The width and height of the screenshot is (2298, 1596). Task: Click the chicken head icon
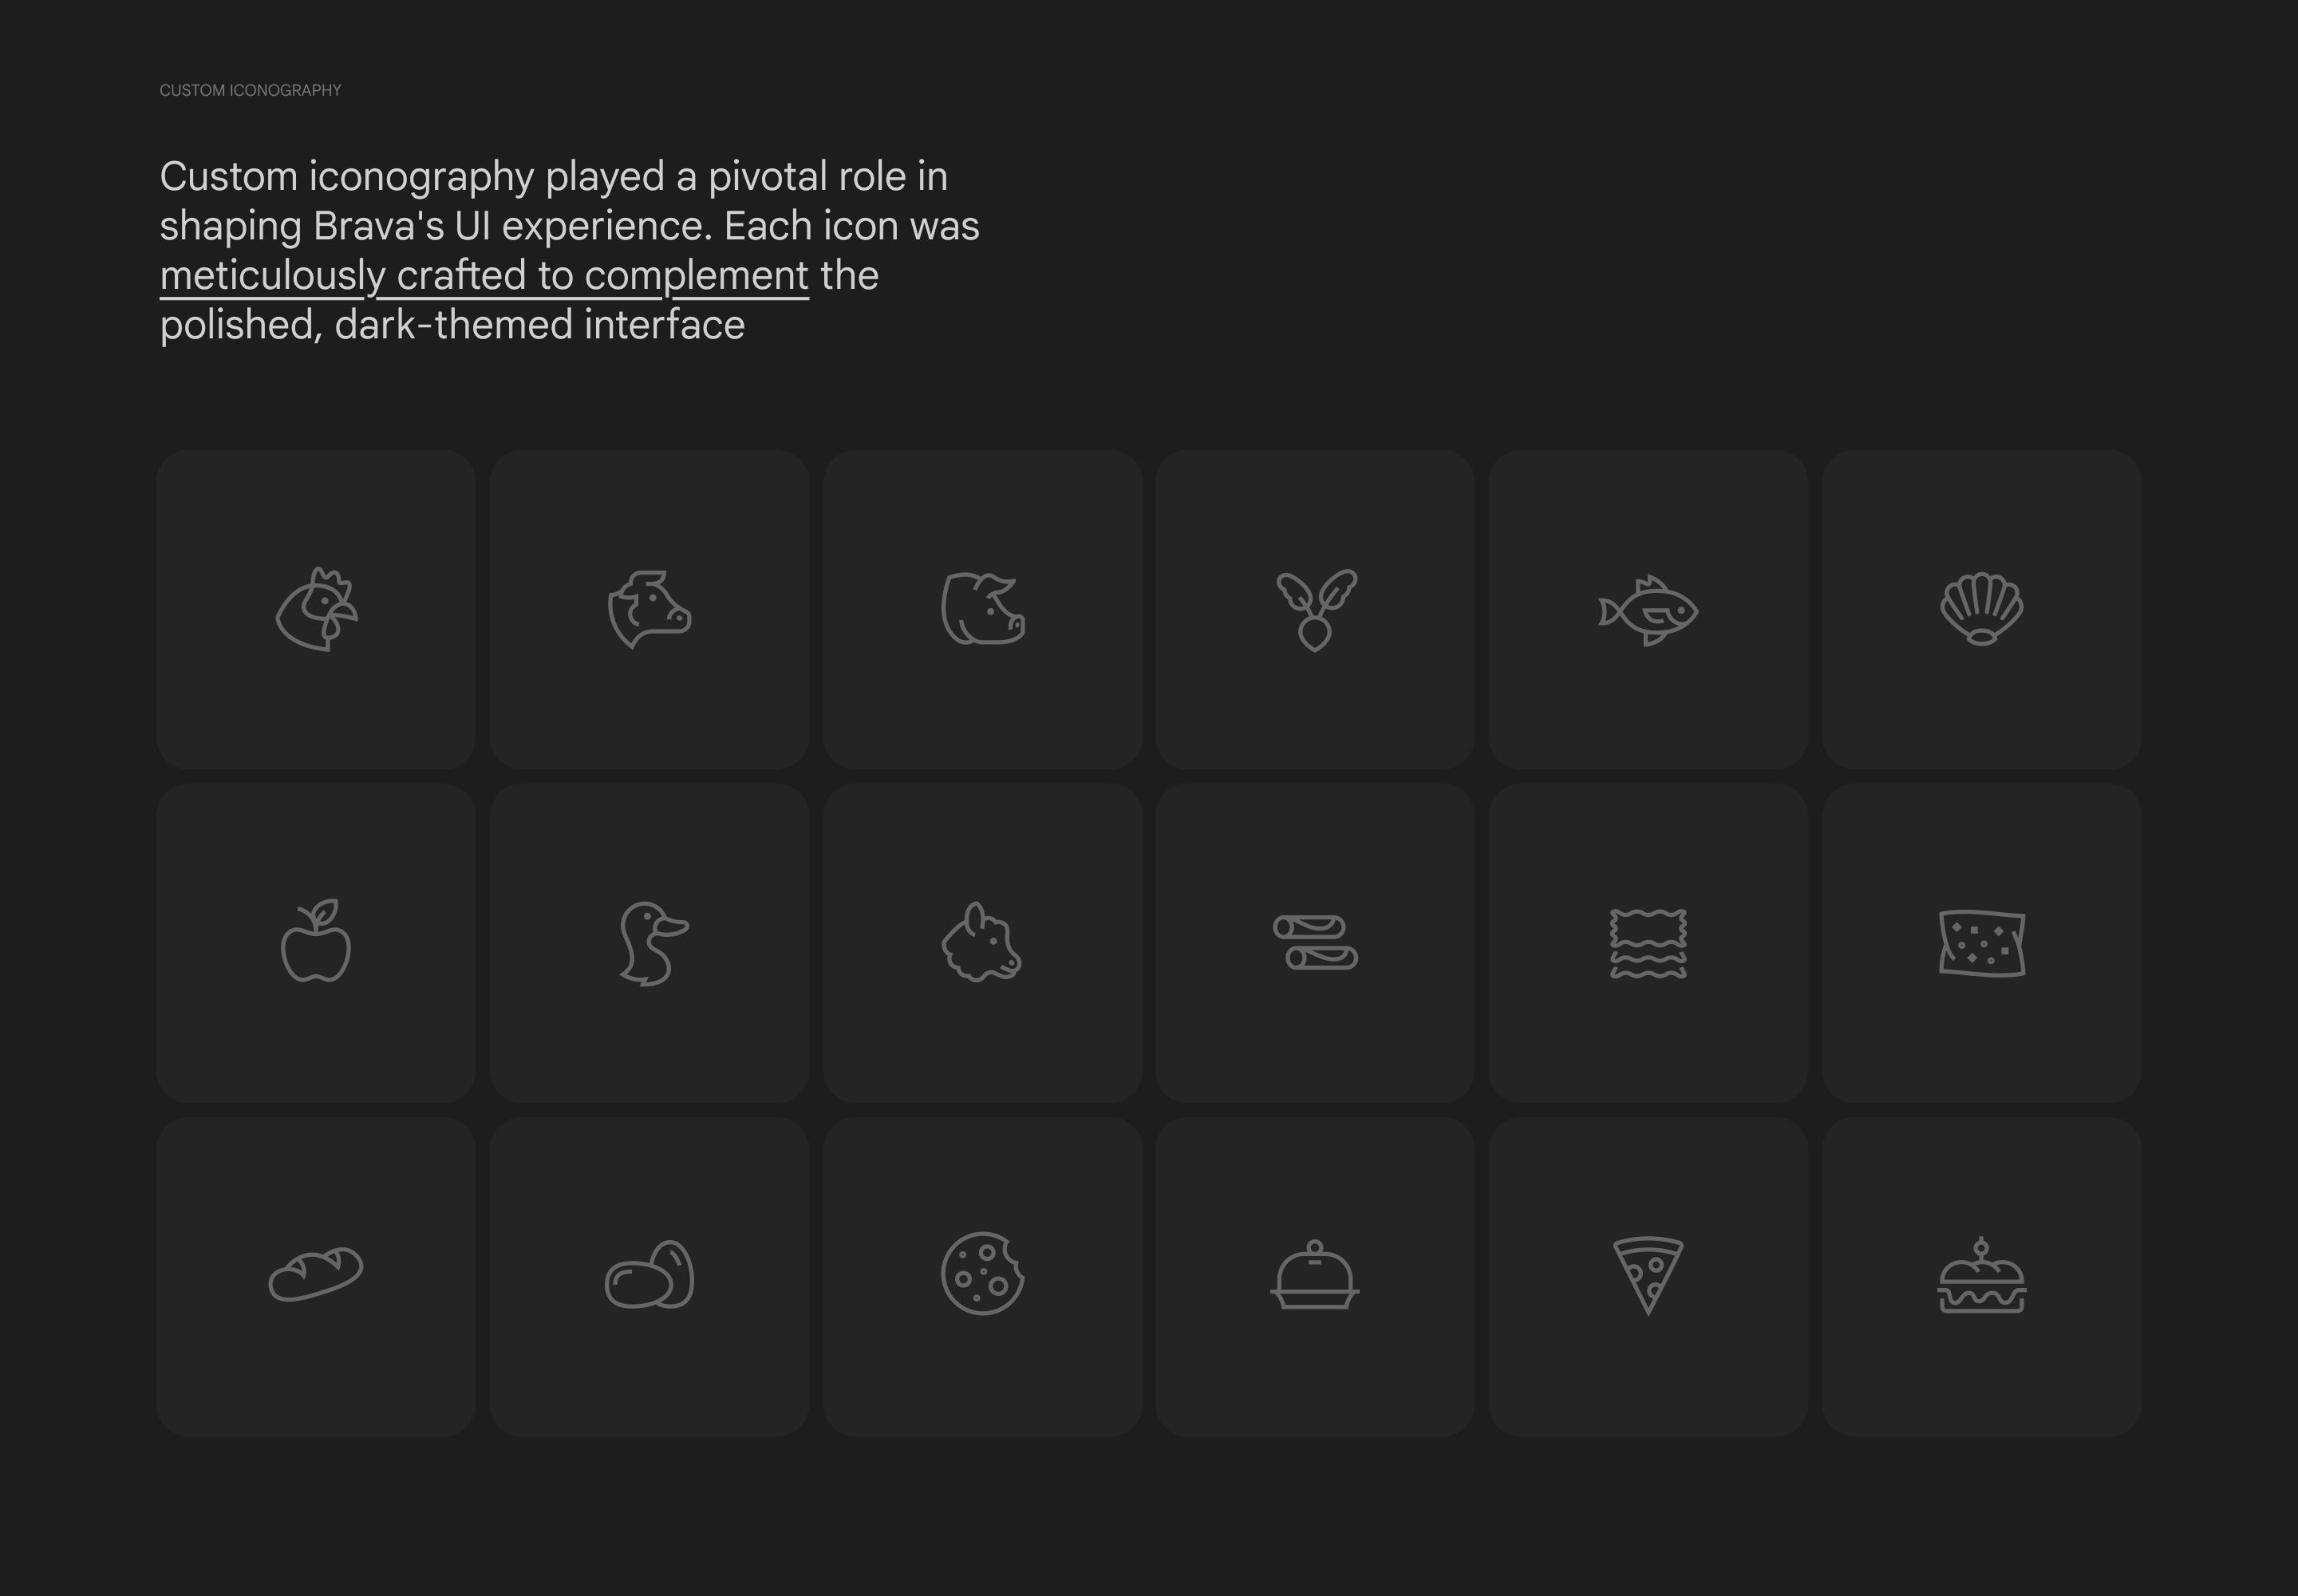316,609
